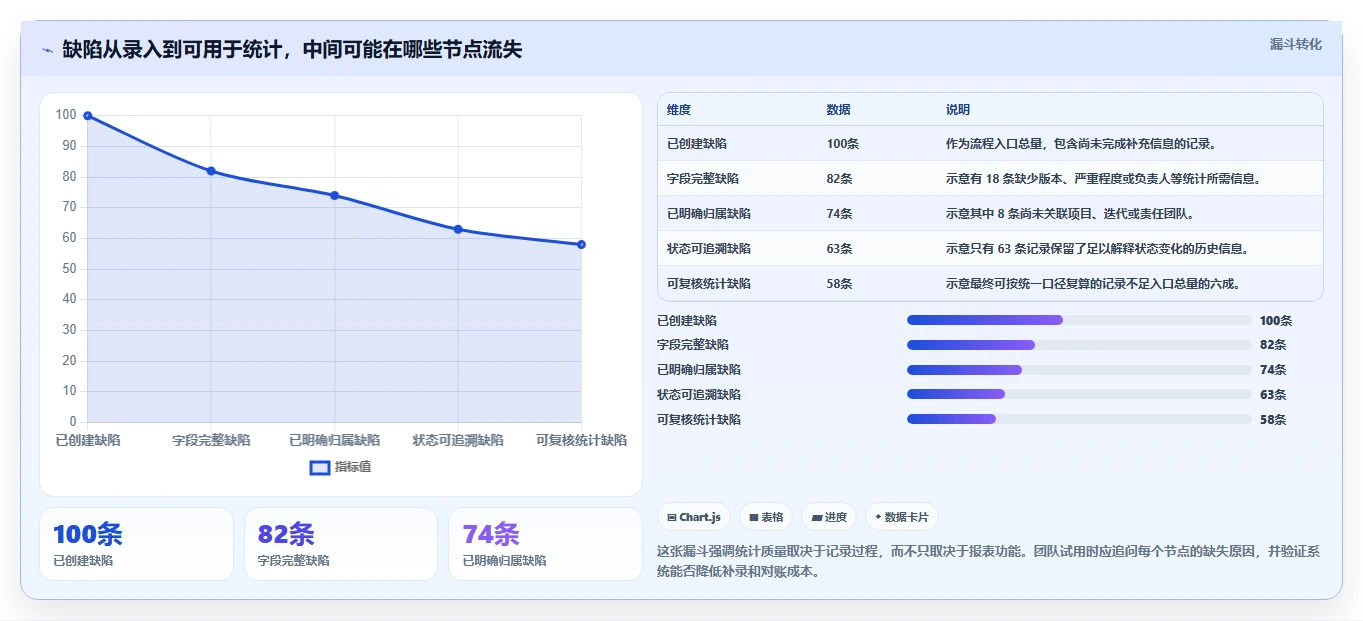Image resolution: width=1363 pixels, height=621 pixels.
Task: Click the 已明确归属缺陷 x-axis label on the chart
Action: tap(335, 440)
